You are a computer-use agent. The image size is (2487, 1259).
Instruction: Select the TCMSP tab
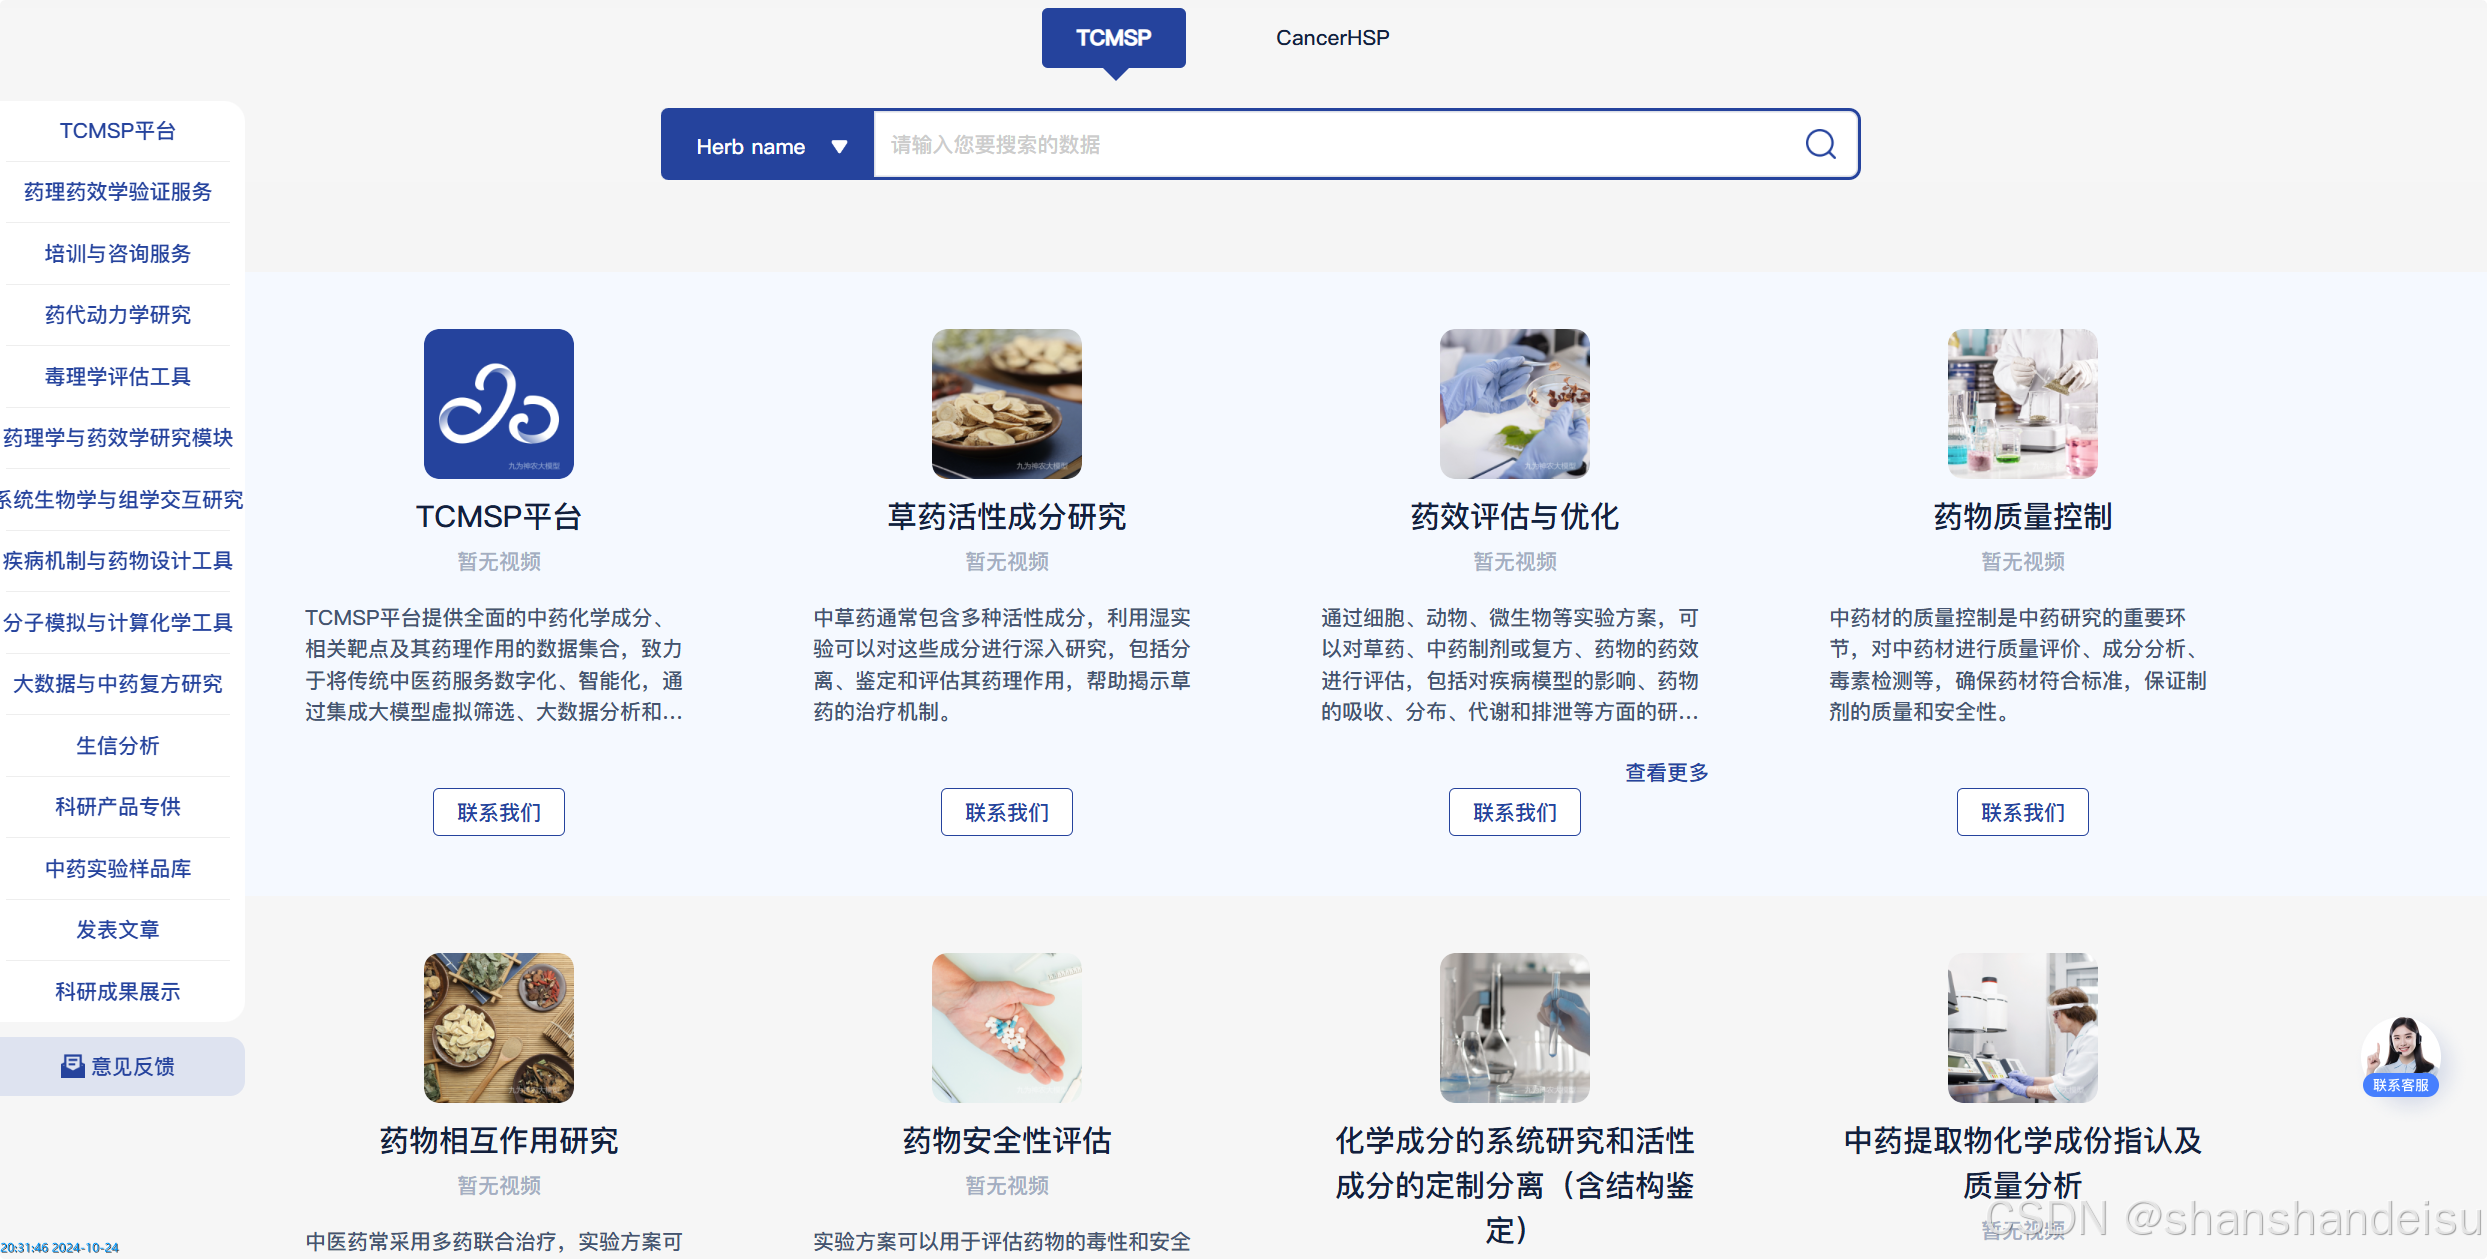1113,38
